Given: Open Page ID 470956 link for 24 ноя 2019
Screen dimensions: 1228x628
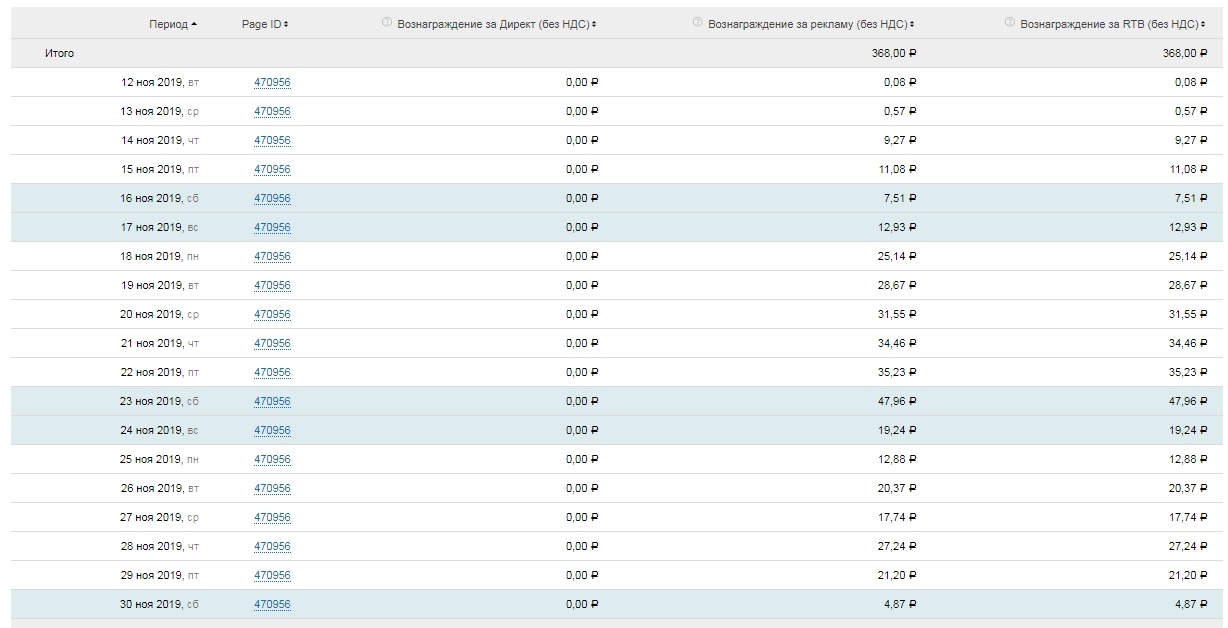Looking at the screenshot, I should coord(272,430).
